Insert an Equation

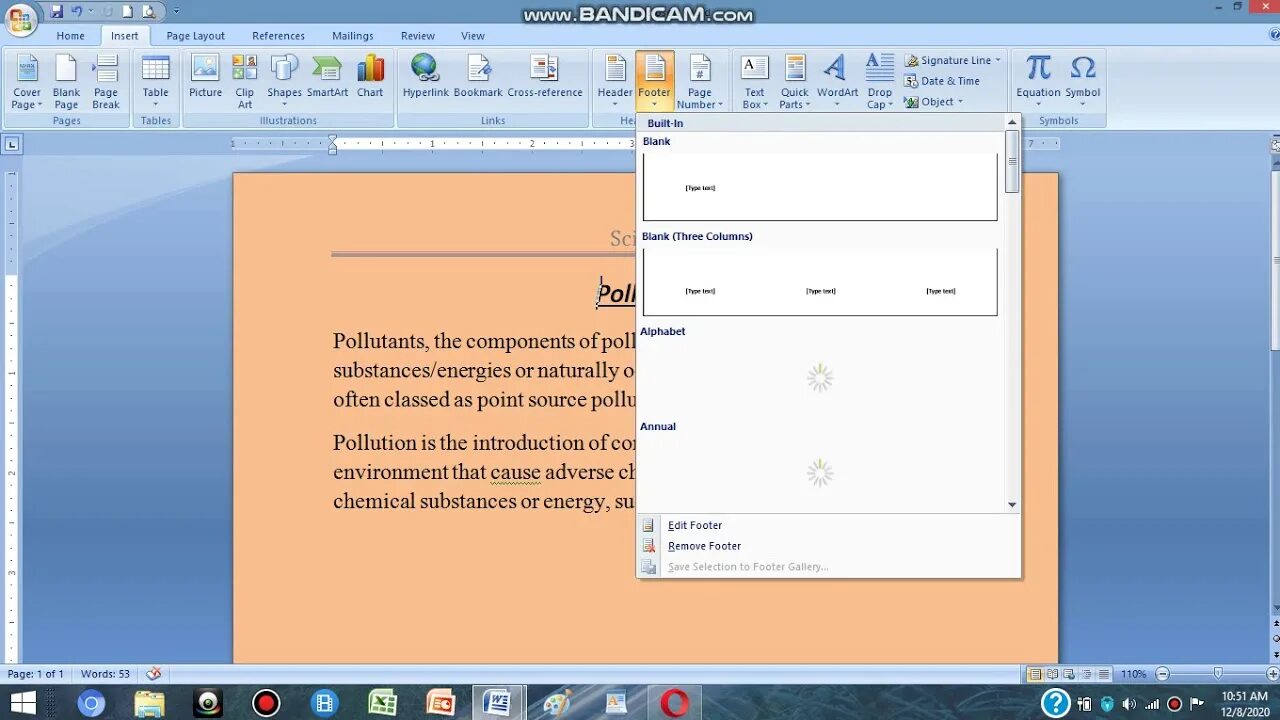tap(1038, 82)
